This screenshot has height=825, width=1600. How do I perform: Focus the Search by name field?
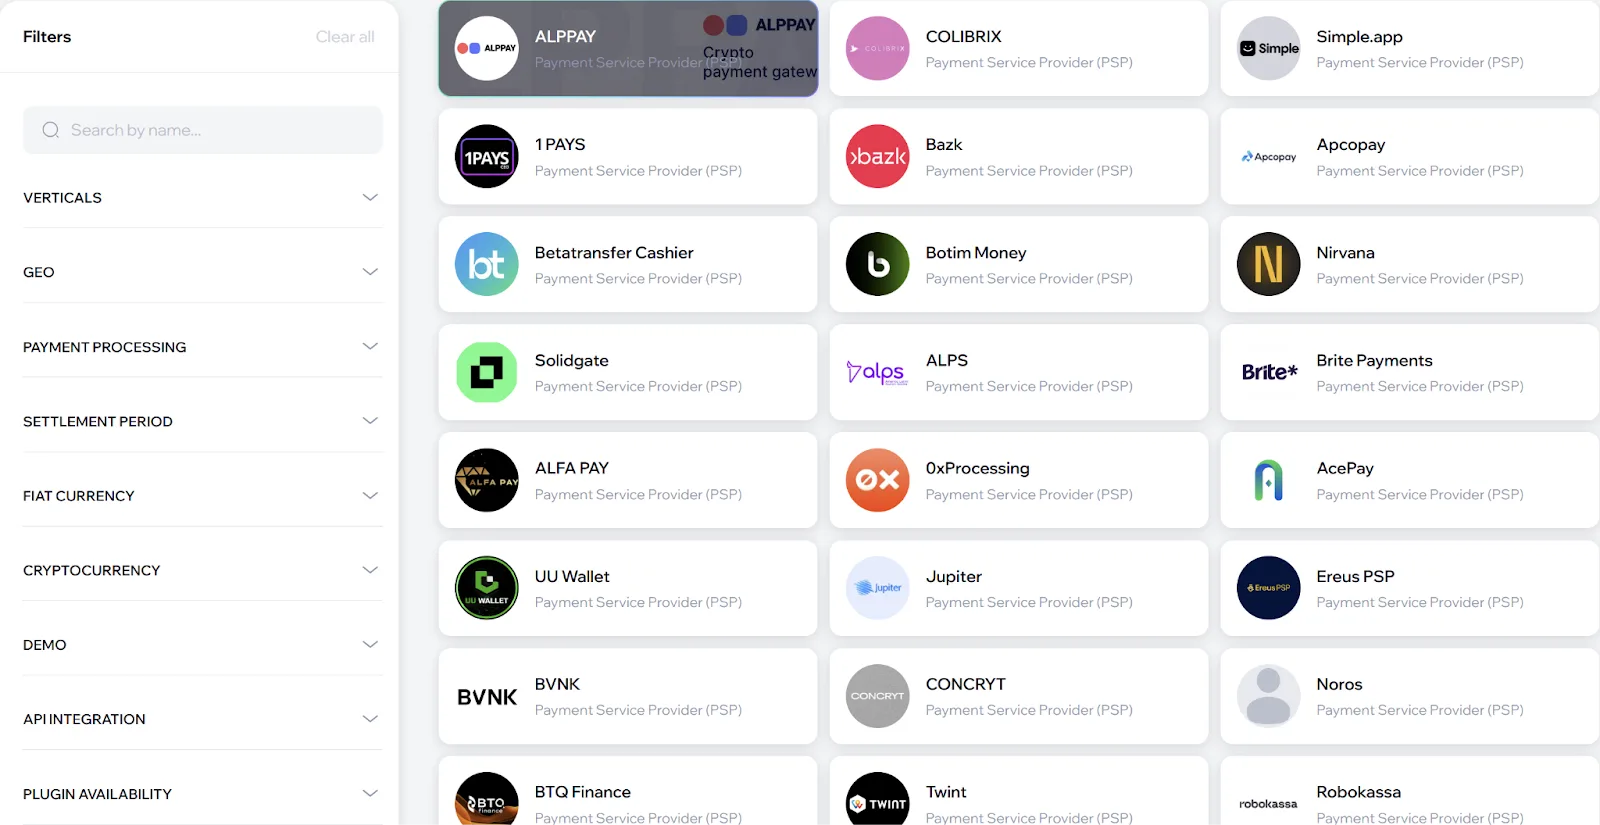203,130
